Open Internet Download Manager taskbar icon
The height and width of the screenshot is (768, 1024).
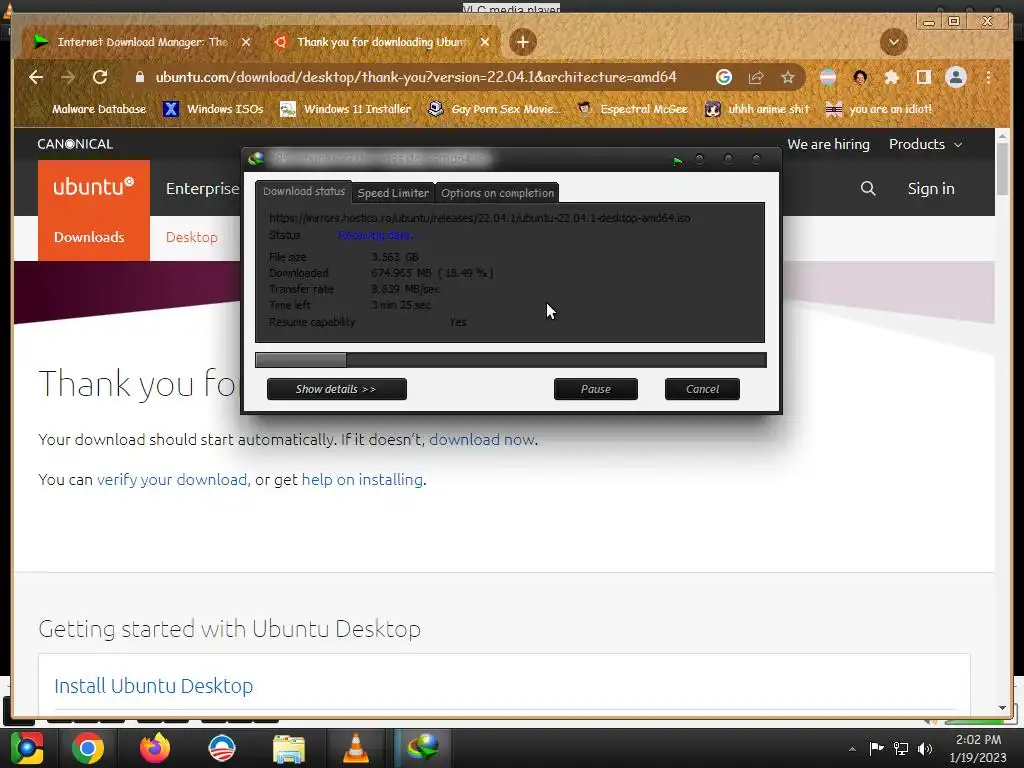(423, 748)
